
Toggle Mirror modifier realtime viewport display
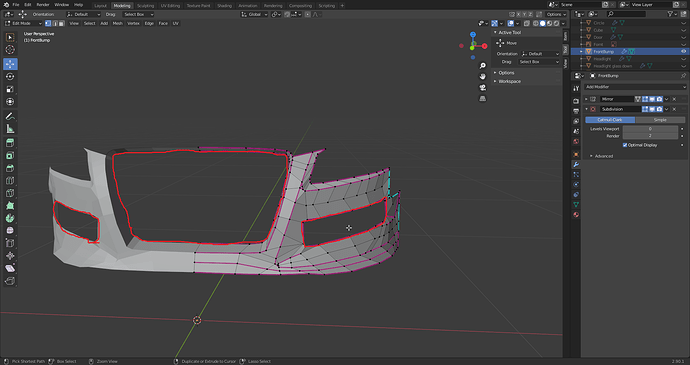[x=652, y=99]
